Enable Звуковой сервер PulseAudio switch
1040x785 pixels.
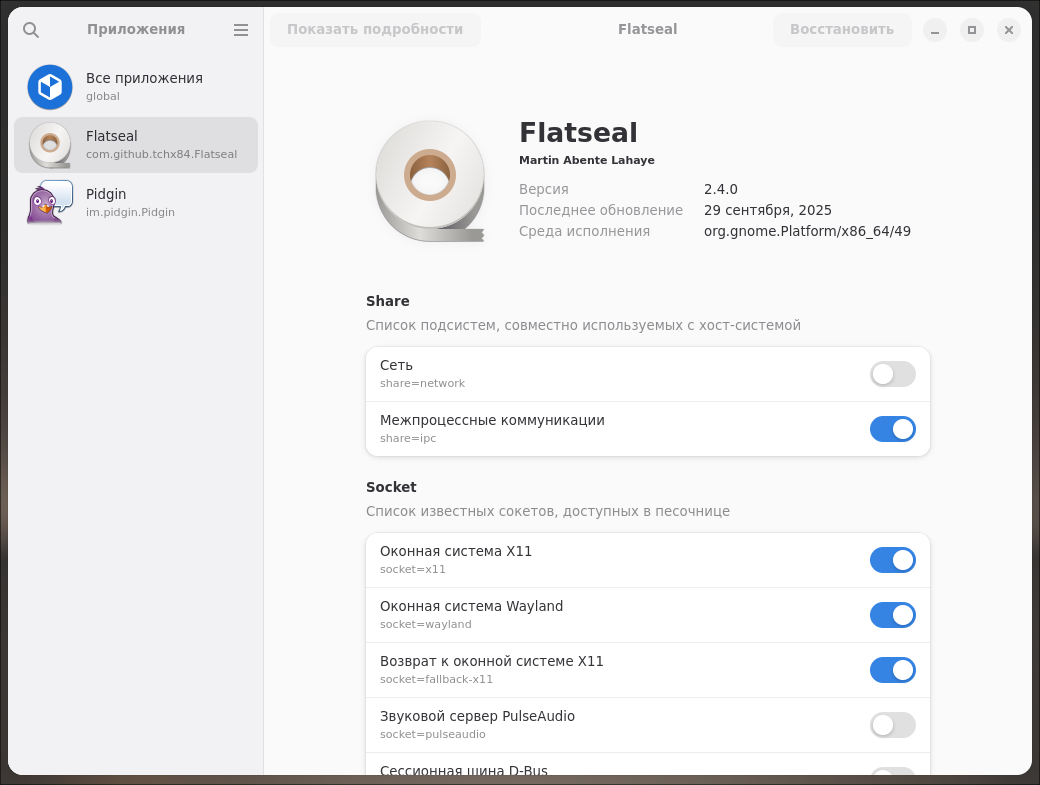pos(892,725)
